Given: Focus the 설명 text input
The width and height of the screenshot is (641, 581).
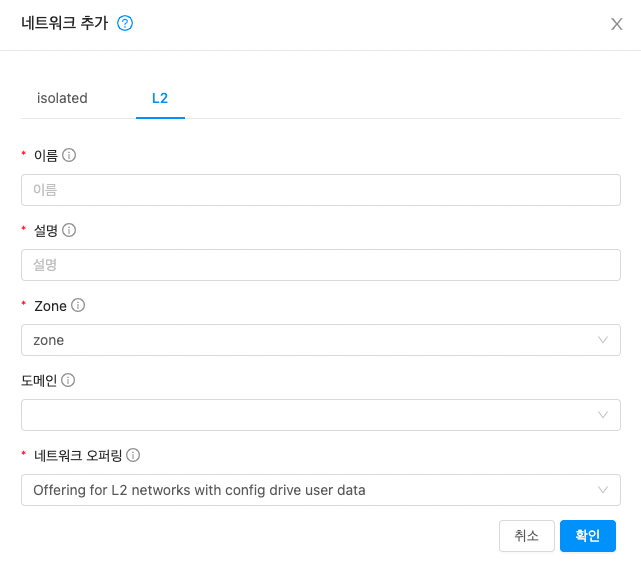Looking at the screenshot, I should click(321, 265).
